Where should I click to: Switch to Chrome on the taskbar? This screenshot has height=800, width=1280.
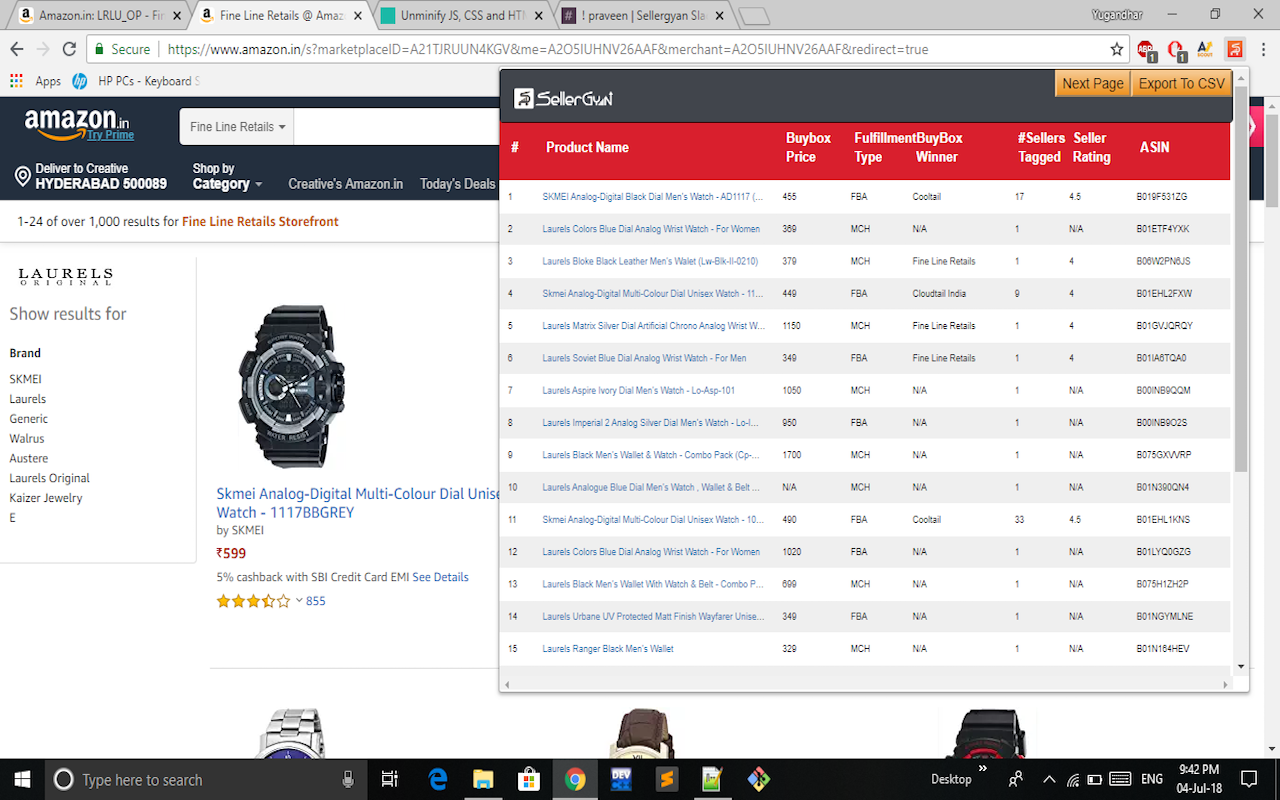[x=574, y=779]
